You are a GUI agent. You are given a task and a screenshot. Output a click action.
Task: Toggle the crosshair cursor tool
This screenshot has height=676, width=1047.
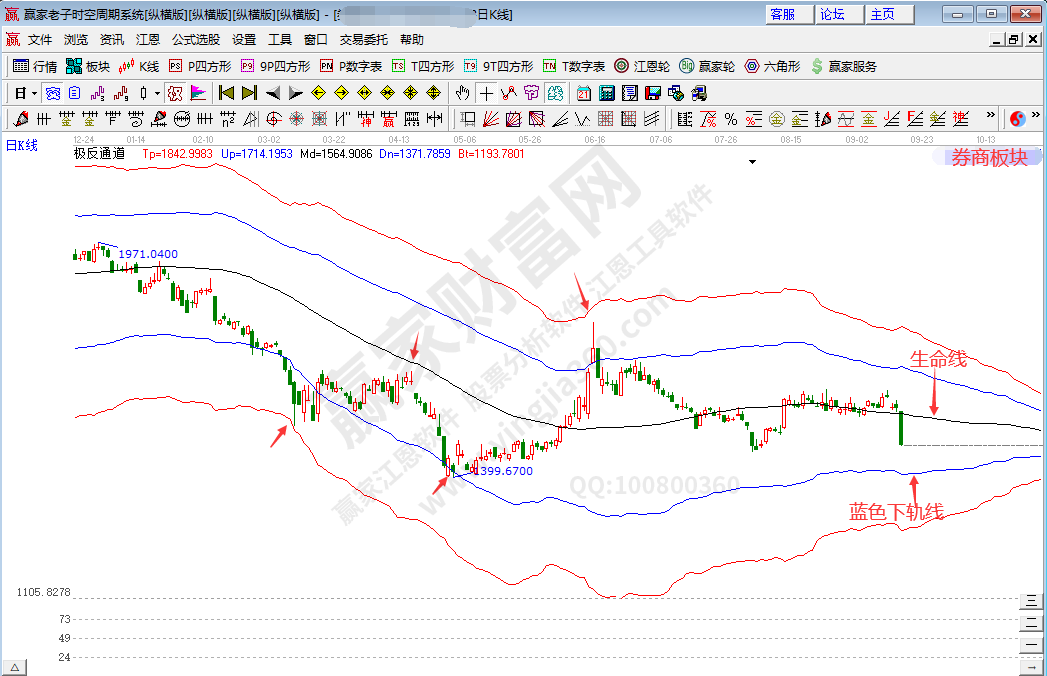[x=486, y=93]
